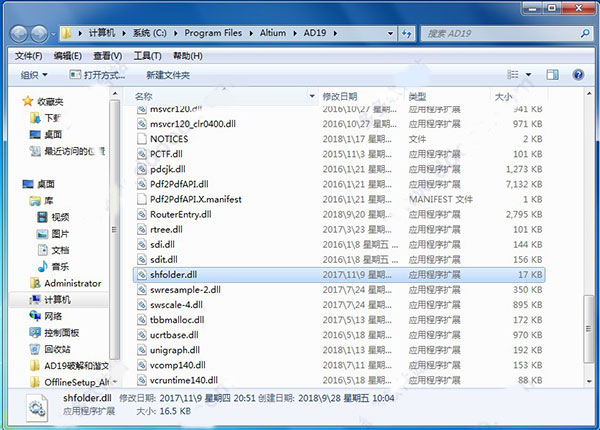Screen dimensions: 600x430
Task: Open the 帮助(H) menu
Action: (x=188, y=56)
